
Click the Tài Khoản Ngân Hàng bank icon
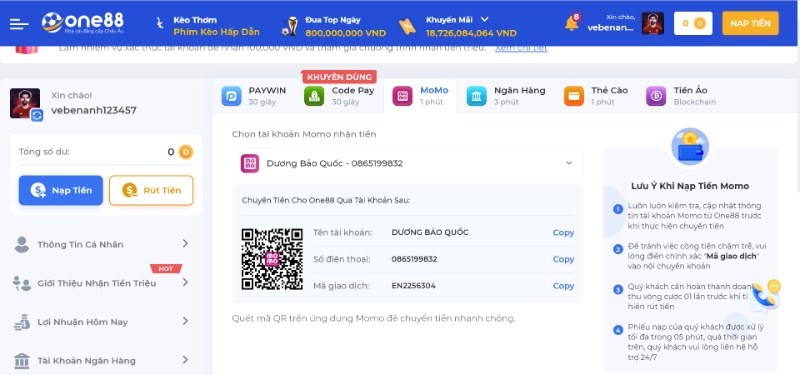coord(22,361)
